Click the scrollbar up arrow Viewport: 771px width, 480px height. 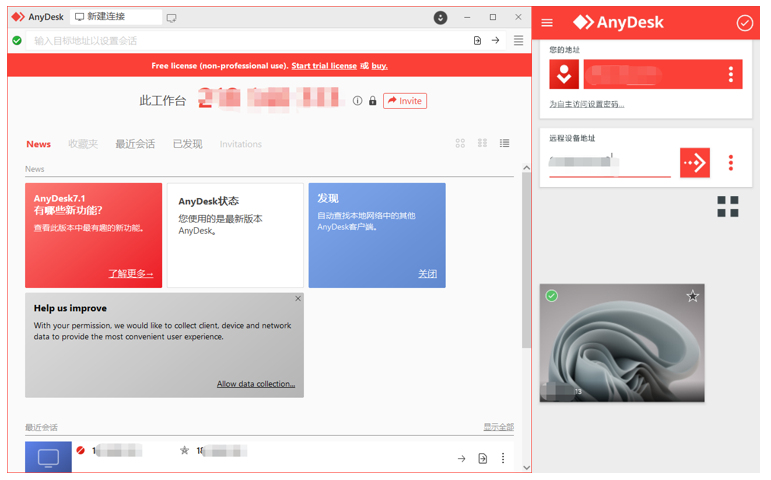pos(526,168)
